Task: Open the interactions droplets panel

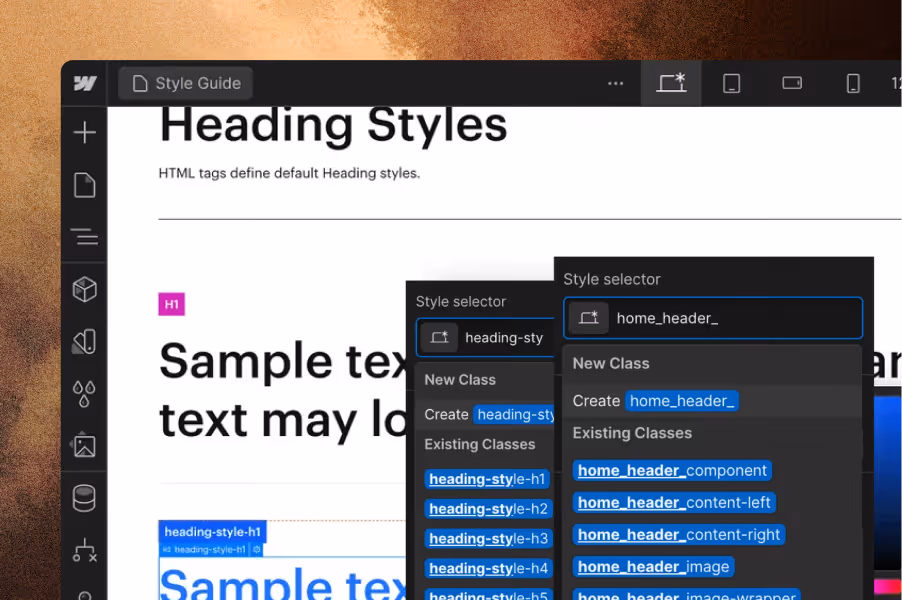Action: (x=85, y=392)
